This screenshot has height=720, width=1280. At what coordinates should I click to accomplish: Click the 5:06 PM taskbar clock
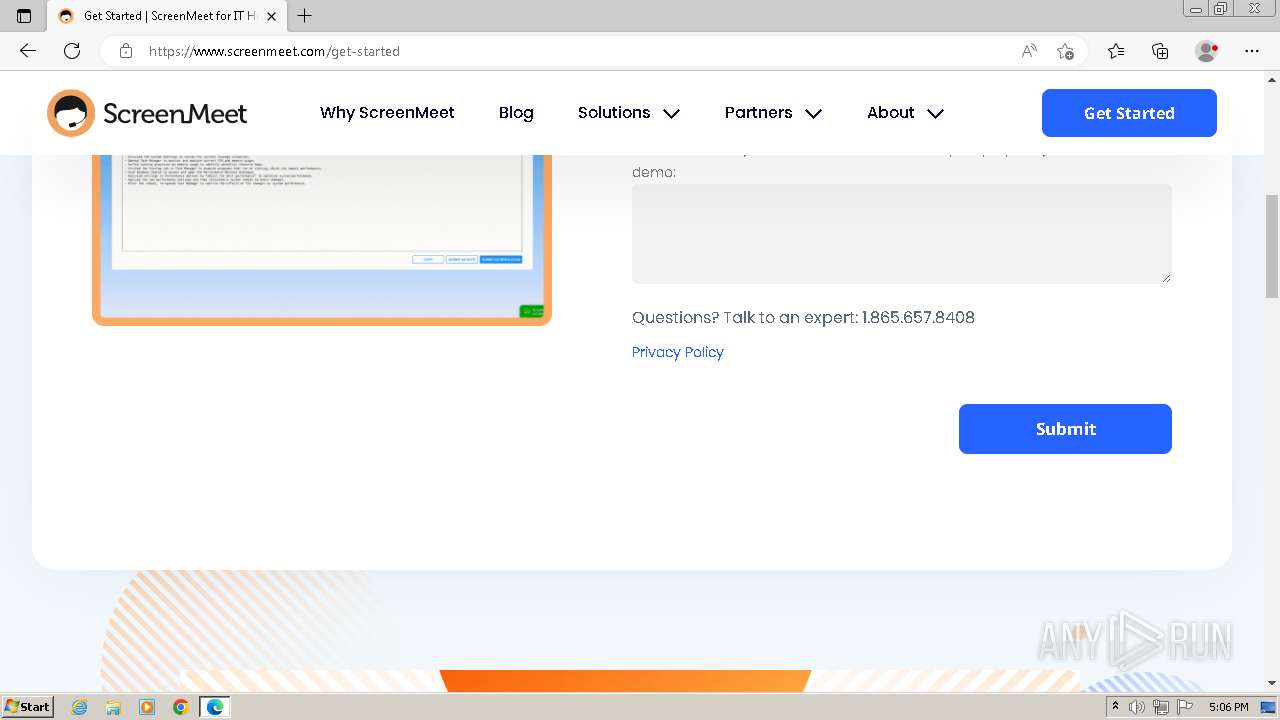click(1228, 707)
